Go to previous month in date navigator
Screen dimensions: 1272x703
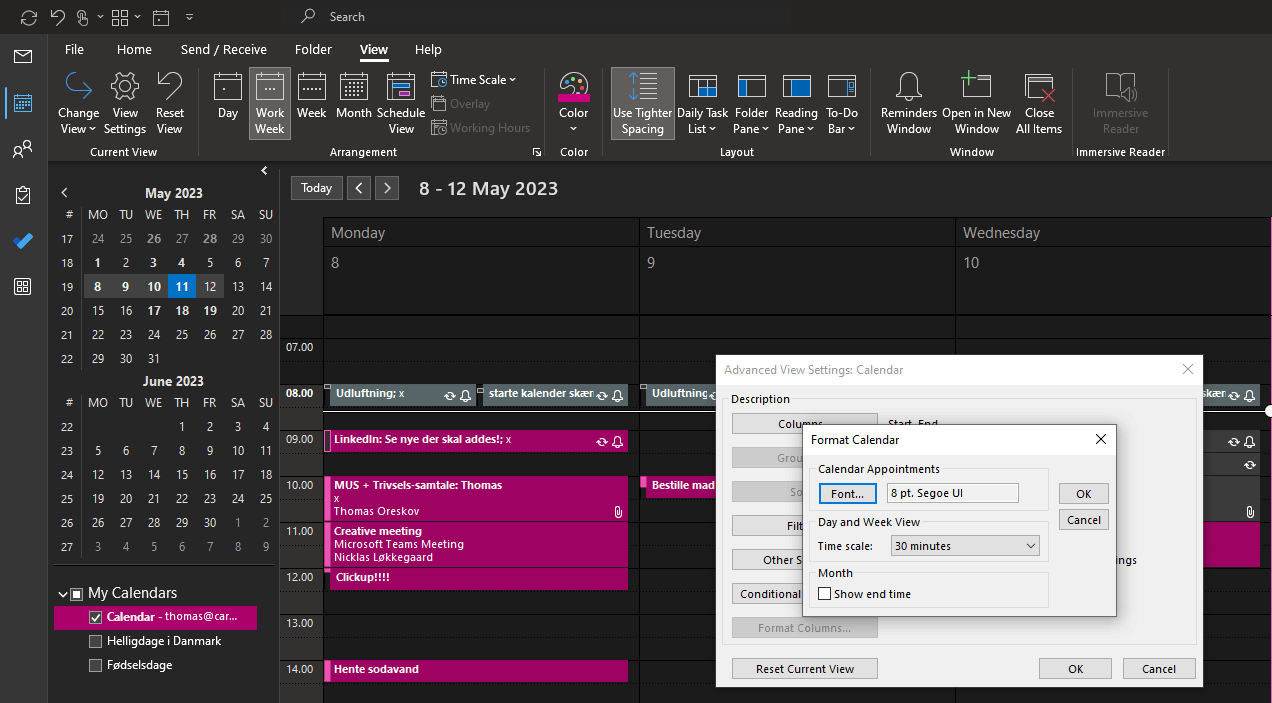[65, 193]
